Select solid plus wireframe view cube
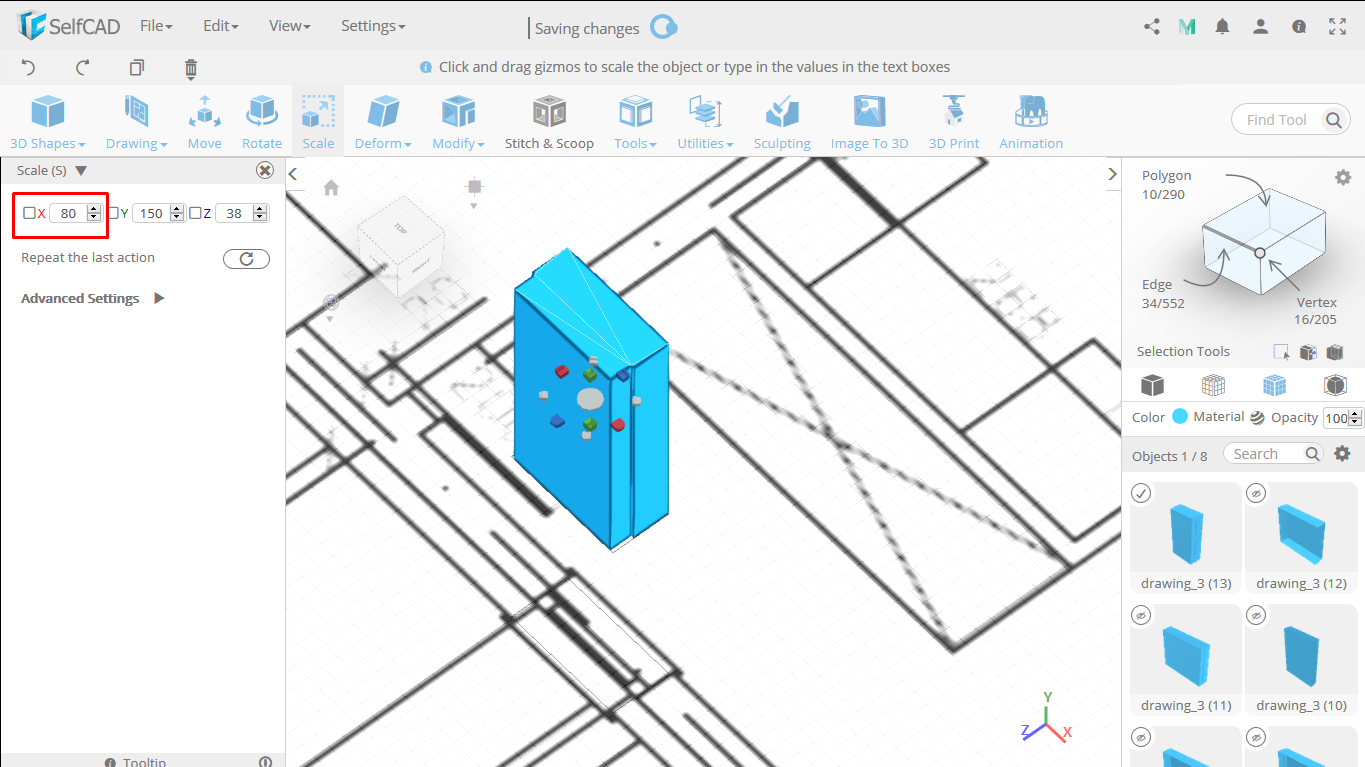 pyautogui.click(x=1274, y=385)
